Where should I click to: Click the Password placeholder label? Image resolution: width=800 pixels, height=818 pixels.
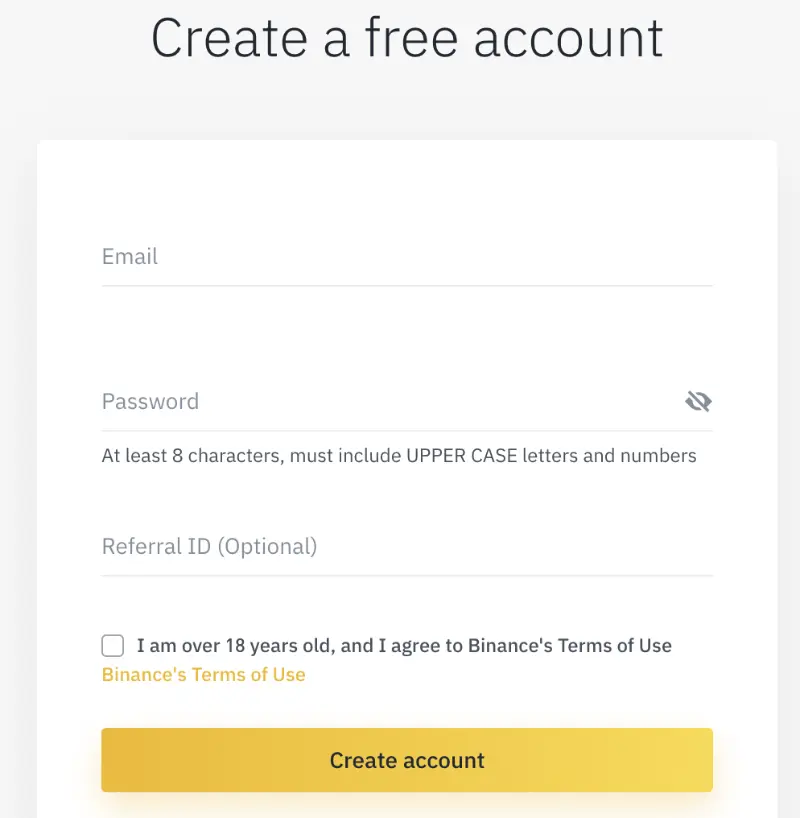150,402
